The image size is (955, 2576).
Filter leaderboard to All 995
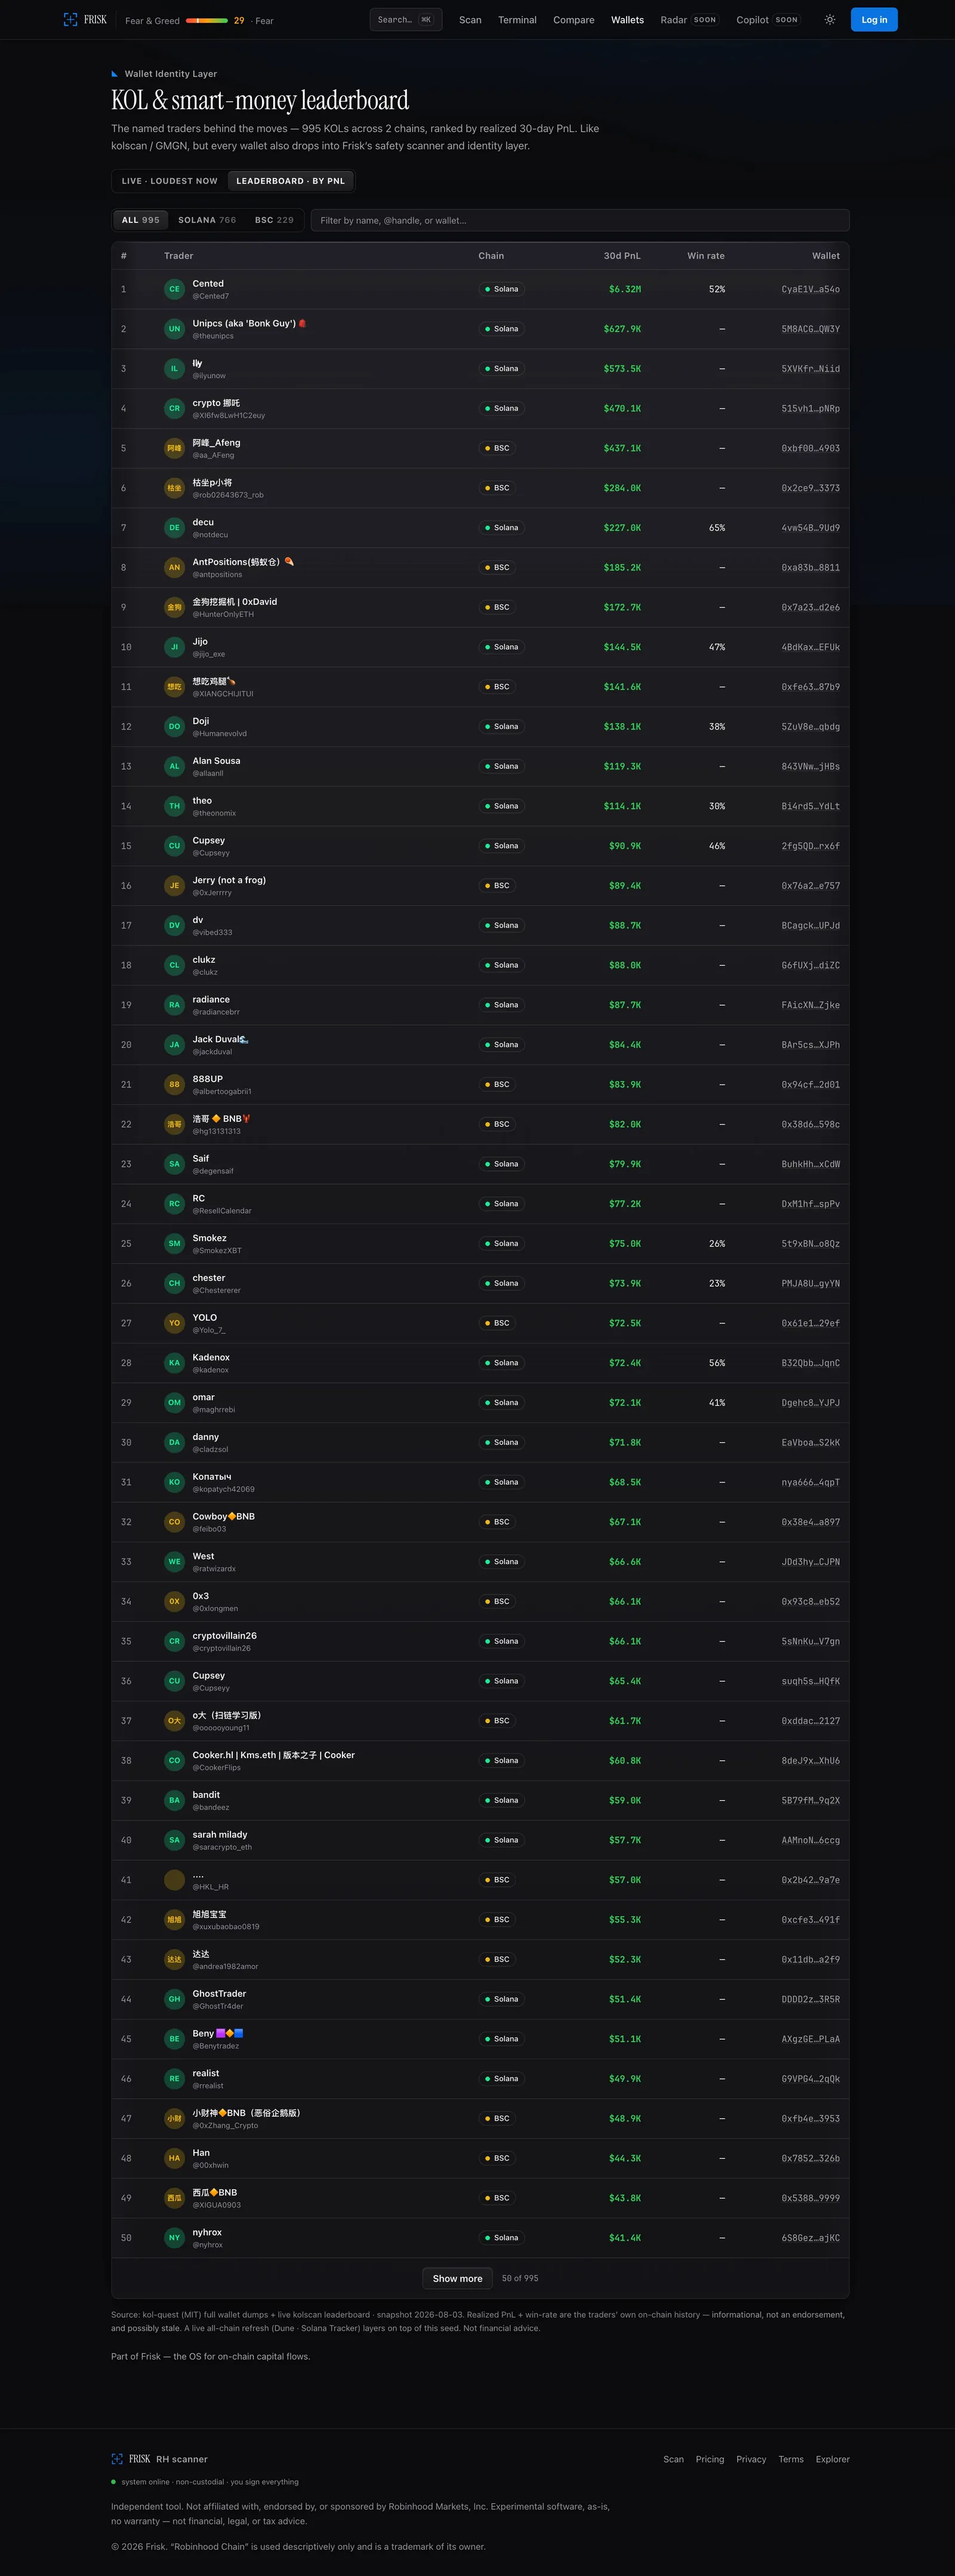[x=140, y=220]
